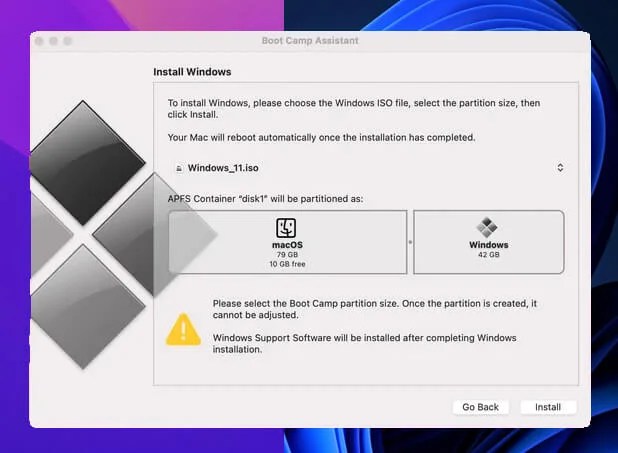Click the Boot Camp Assistant window title
Viewport: 618px width, 453px height.
[x=310, y=41]
